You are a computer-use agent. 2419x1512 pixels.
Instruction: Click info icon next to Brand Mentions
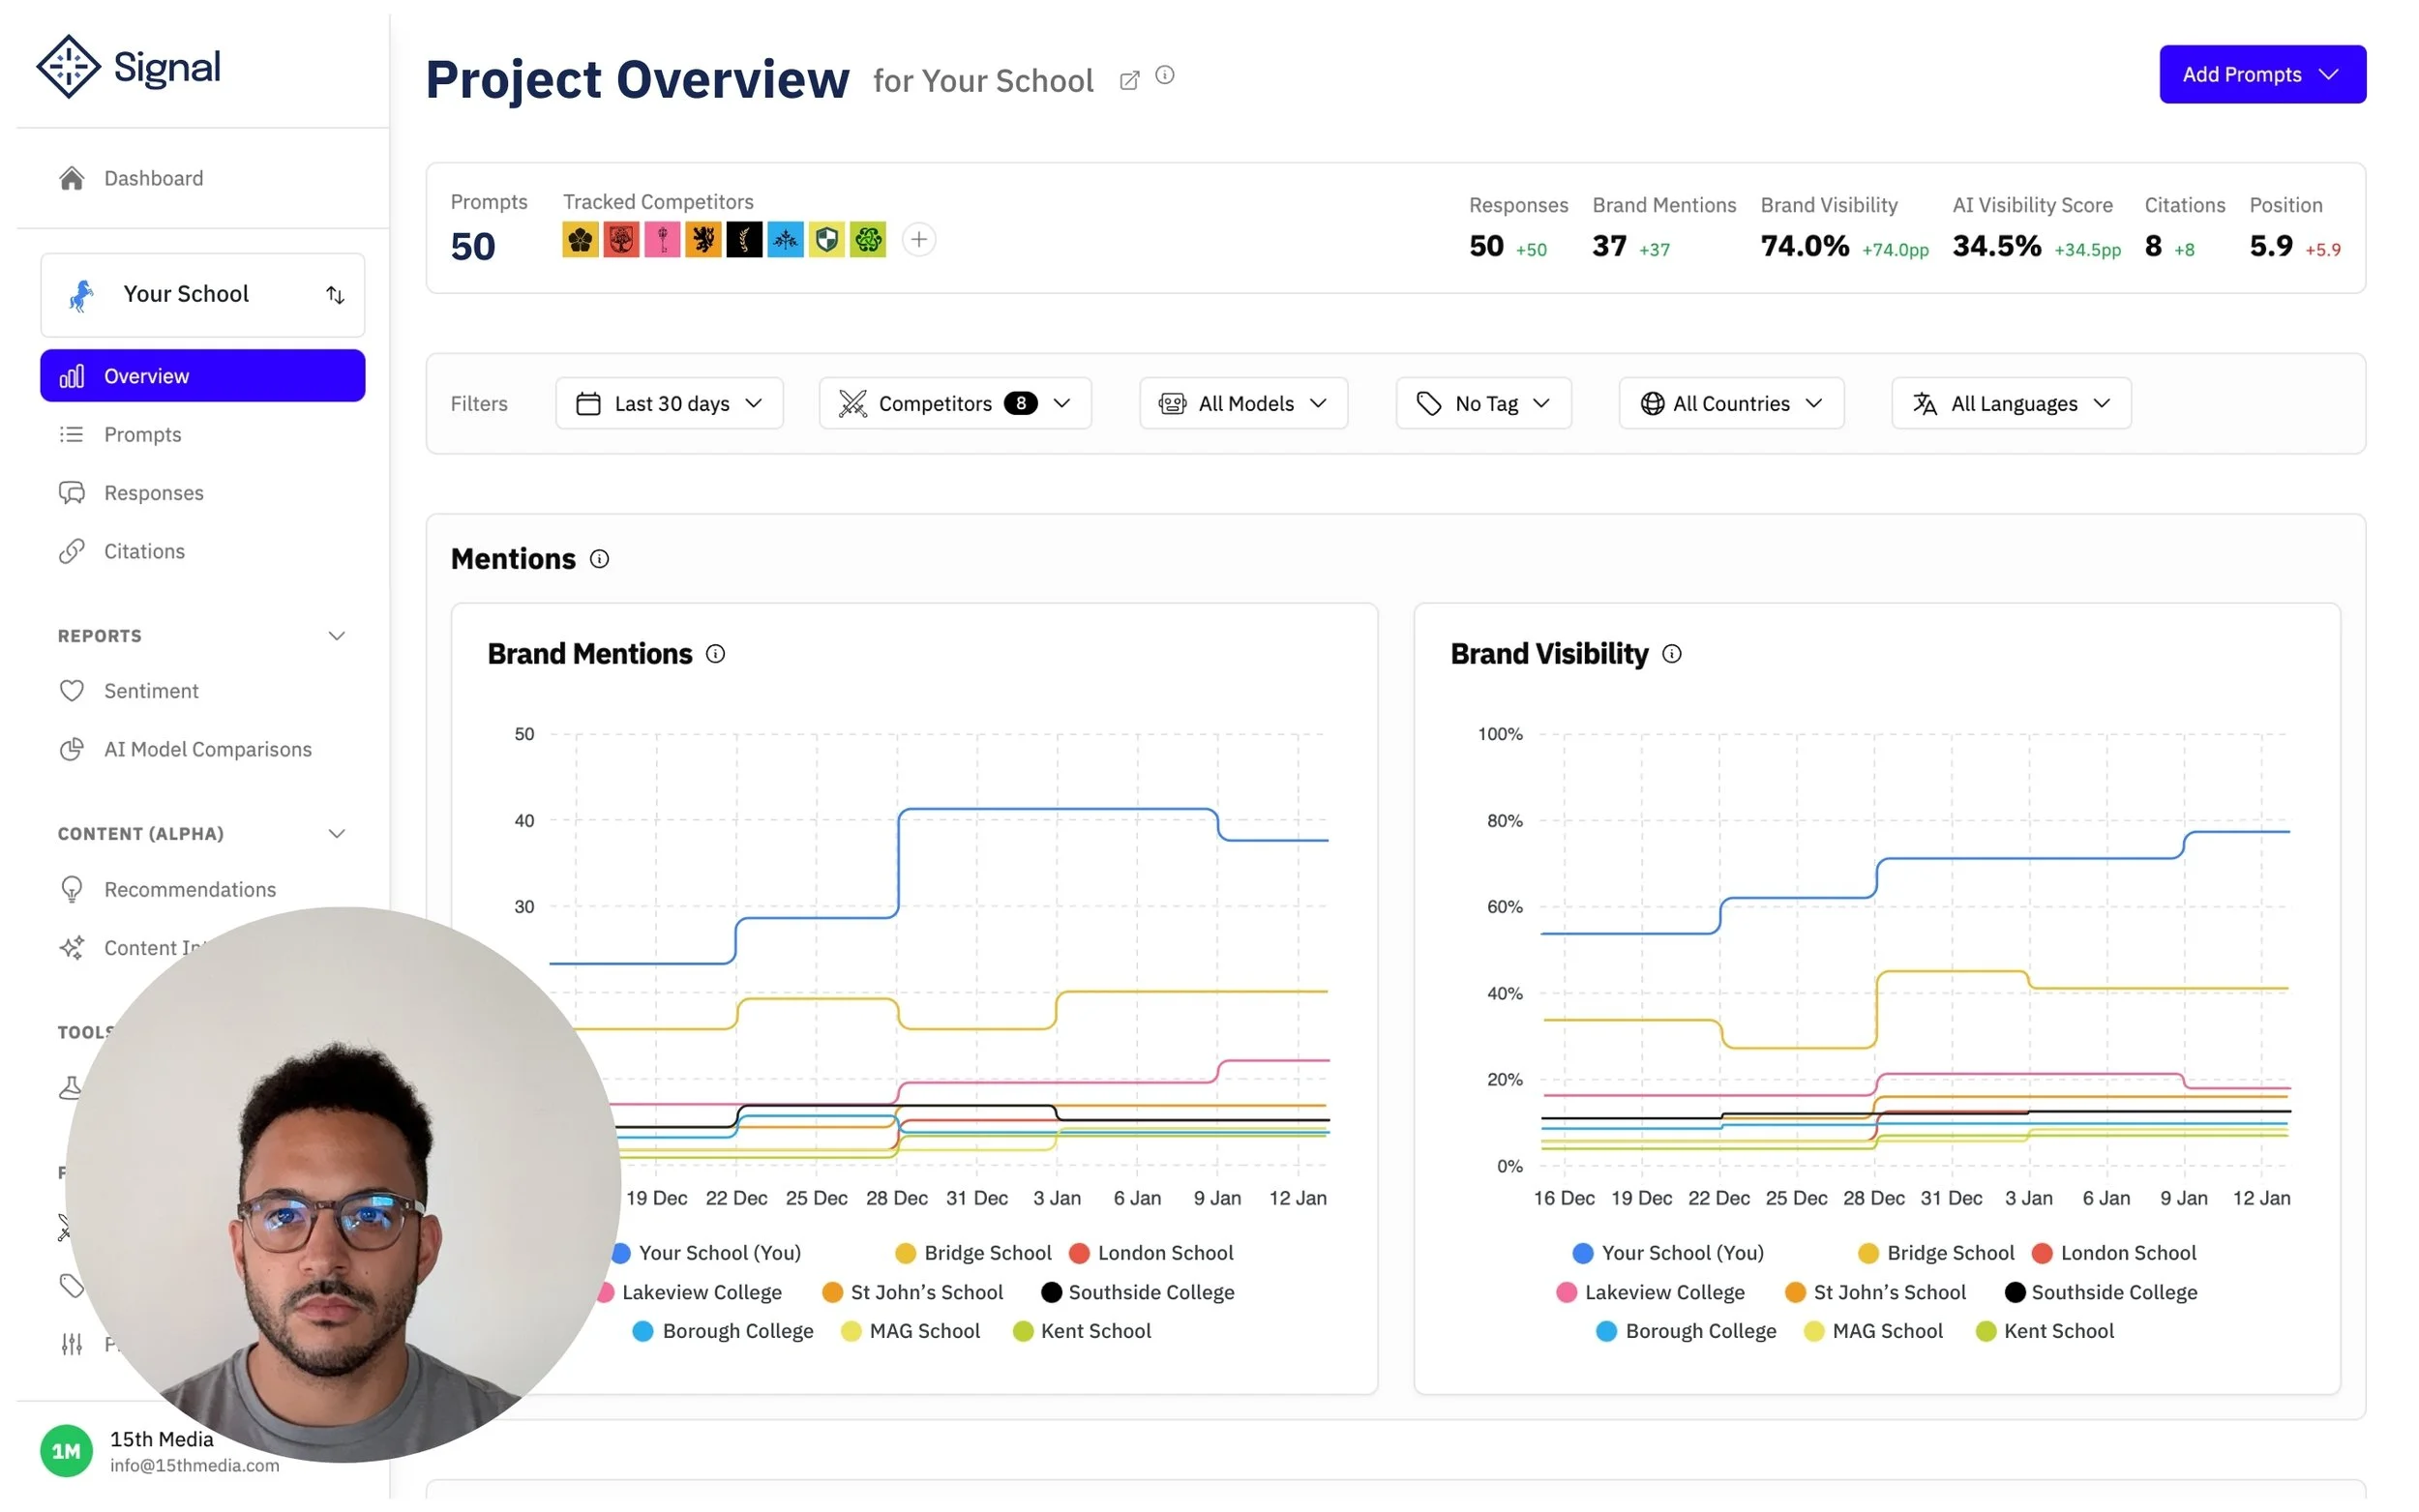(x=715, y=654)
